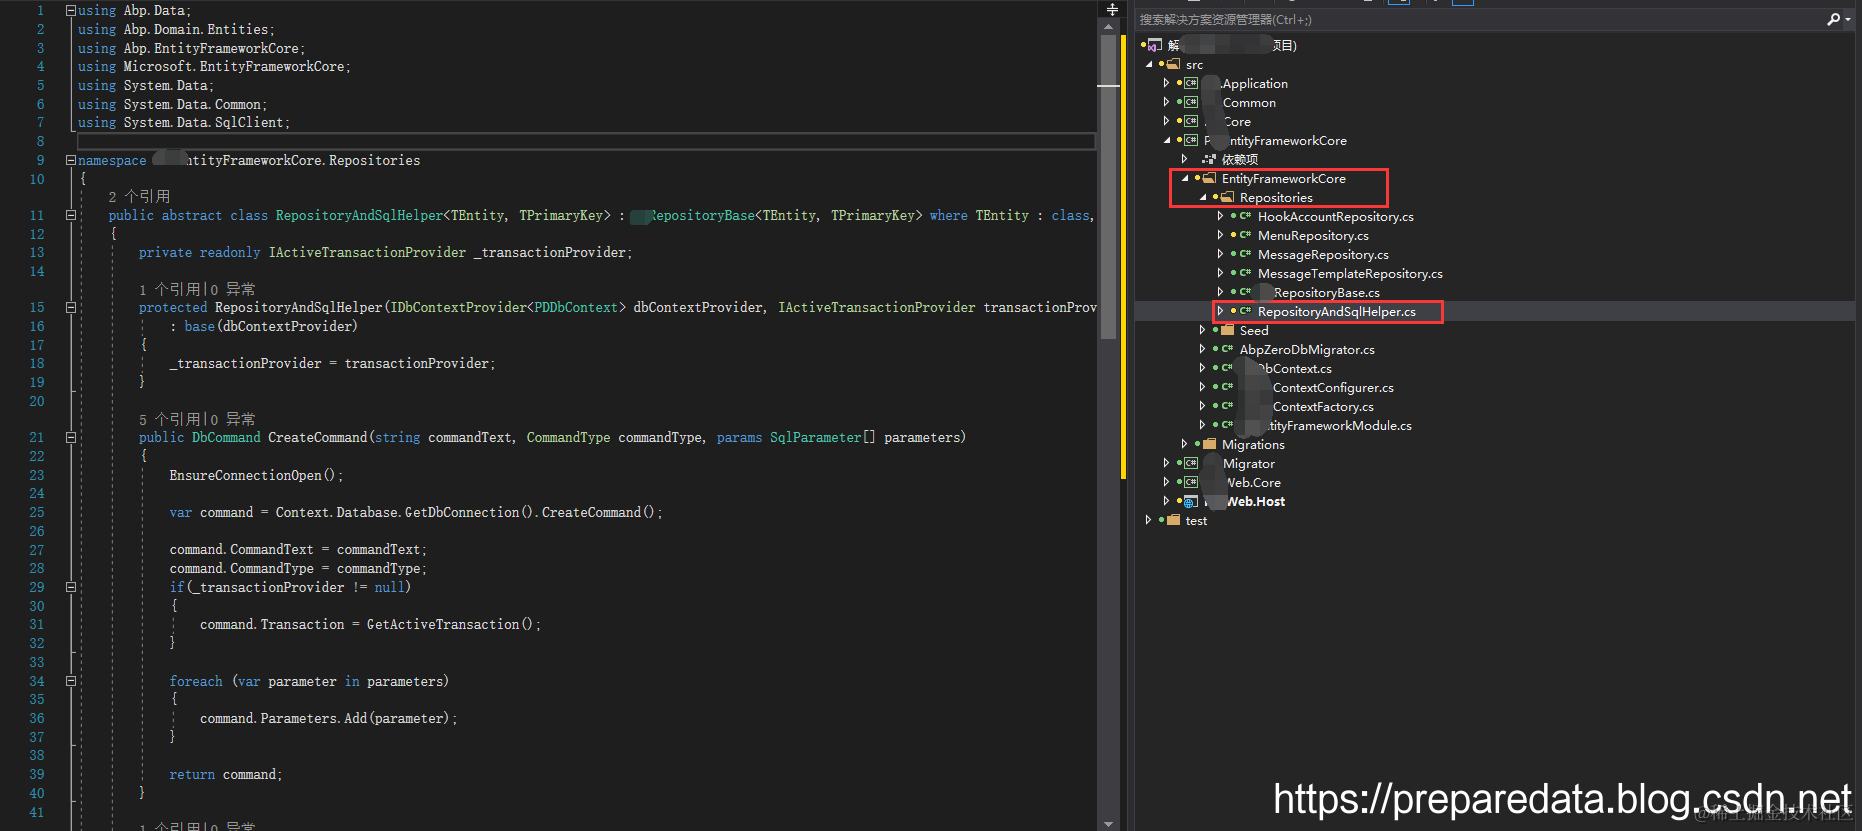
Task: Click the "2 个引用" CodeLens link
Action: coord(139,196)
